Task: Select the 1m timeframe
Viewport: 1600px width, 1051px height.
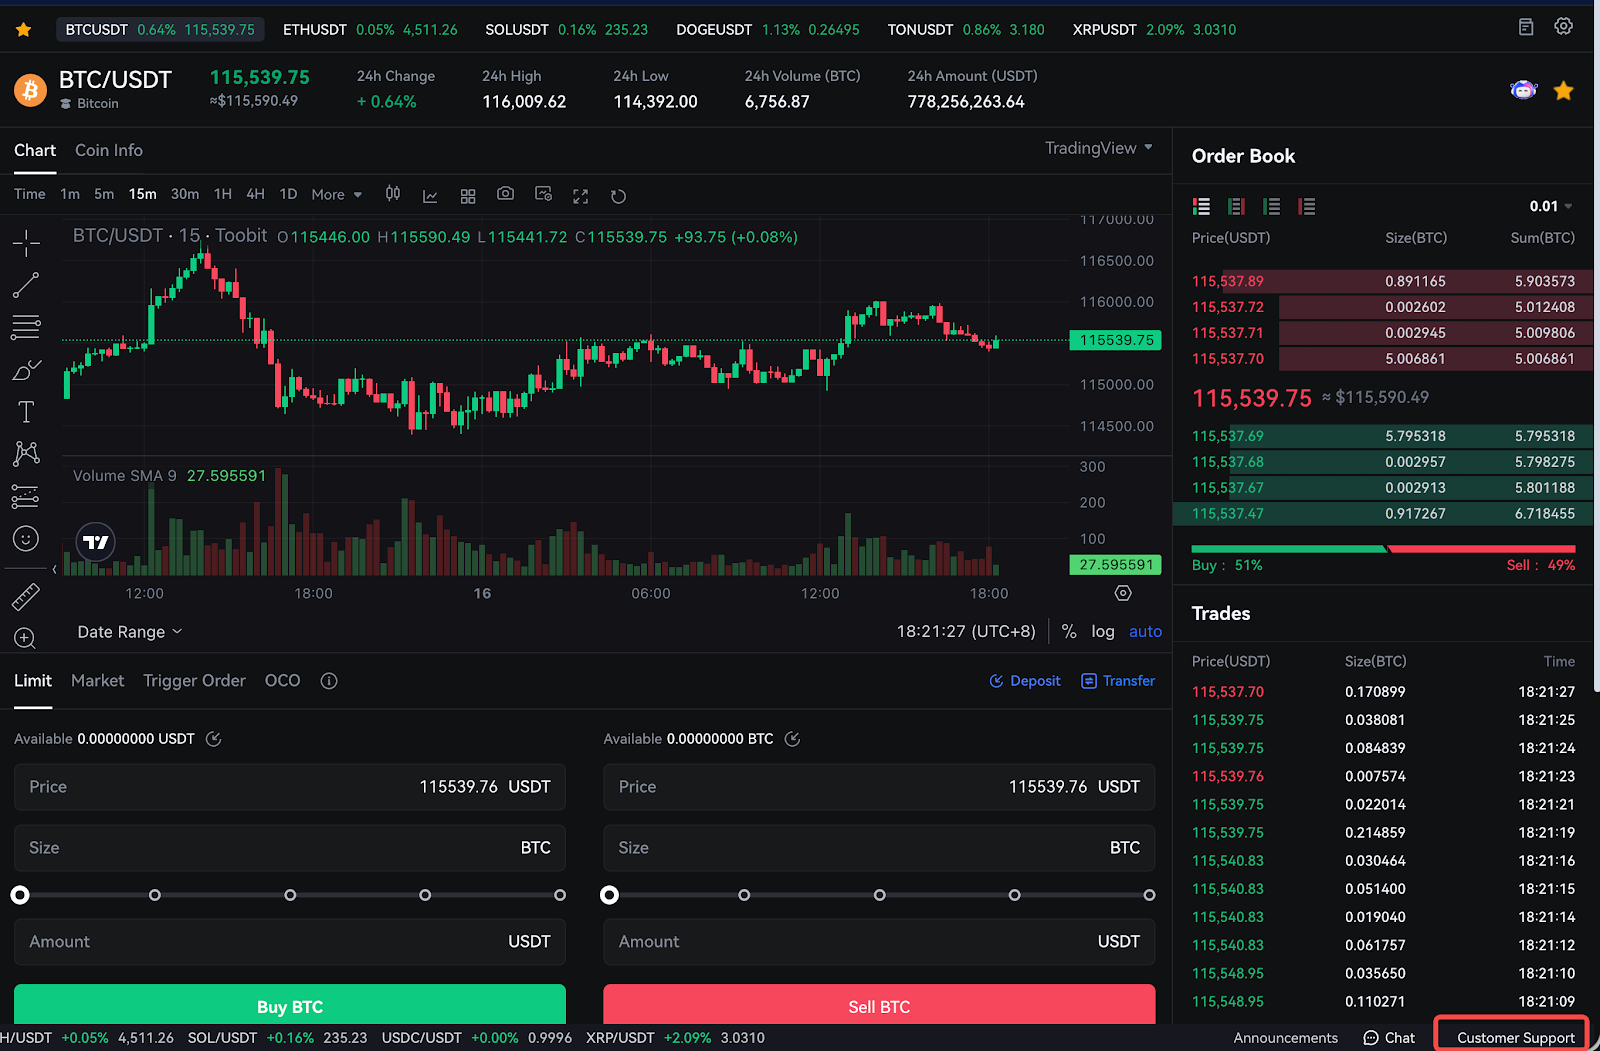Action: (x=70, y=194)
